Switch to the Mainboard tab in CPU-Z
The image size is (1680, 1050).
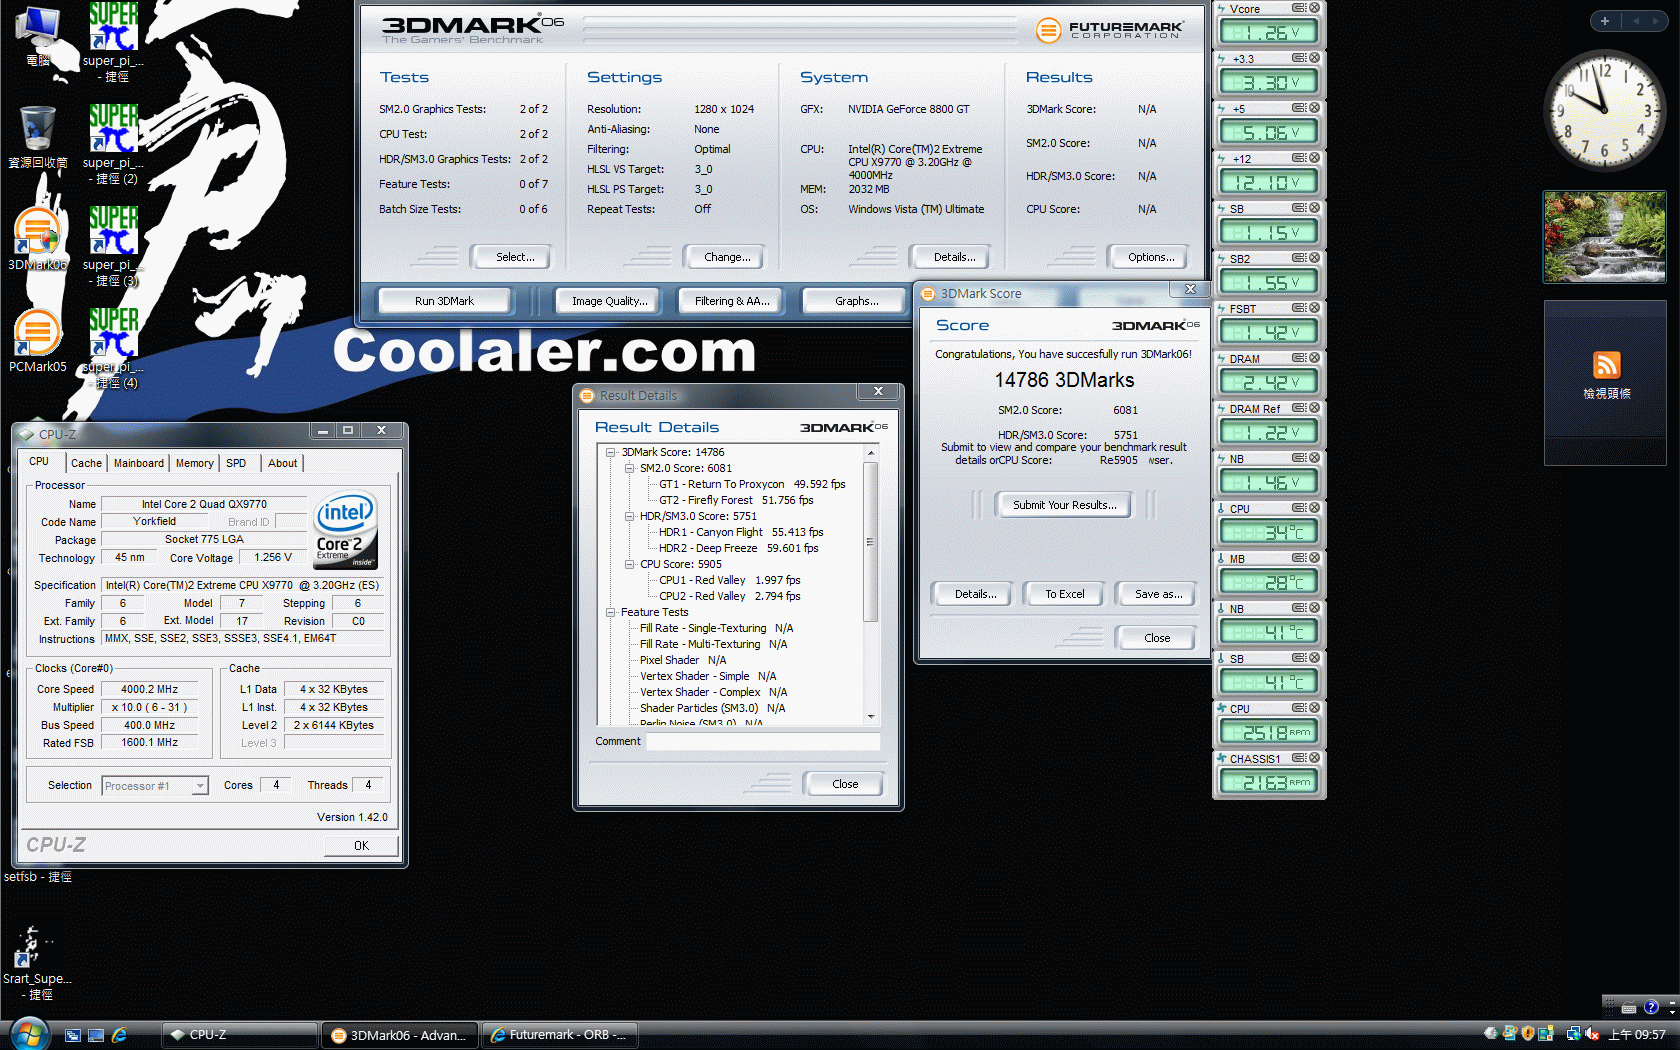coord(138,463)
